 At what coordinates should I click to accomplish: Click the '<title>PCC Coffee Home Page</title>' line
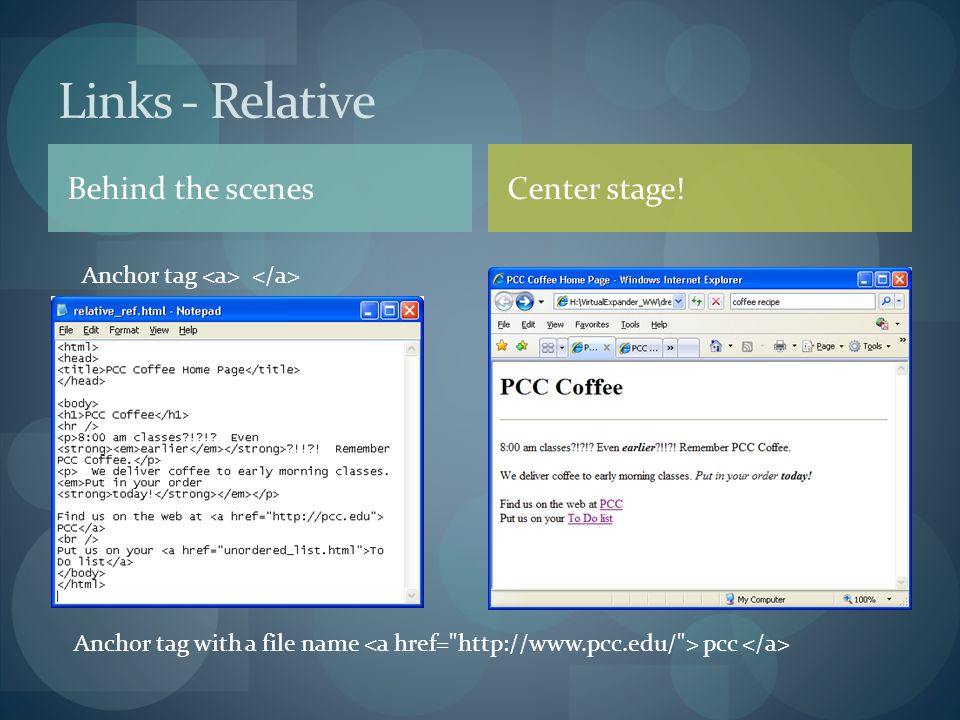pyautogui.click(x=178, y=369)
